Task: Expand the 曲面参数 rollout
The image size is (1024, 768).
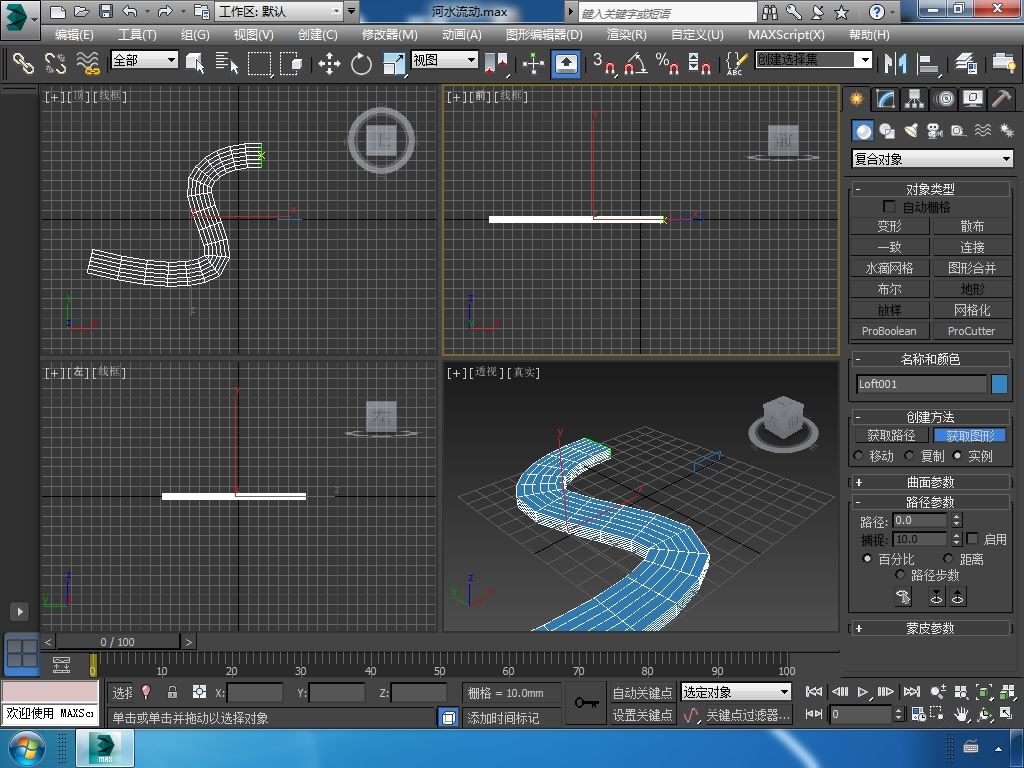Action: coord(930,482)
